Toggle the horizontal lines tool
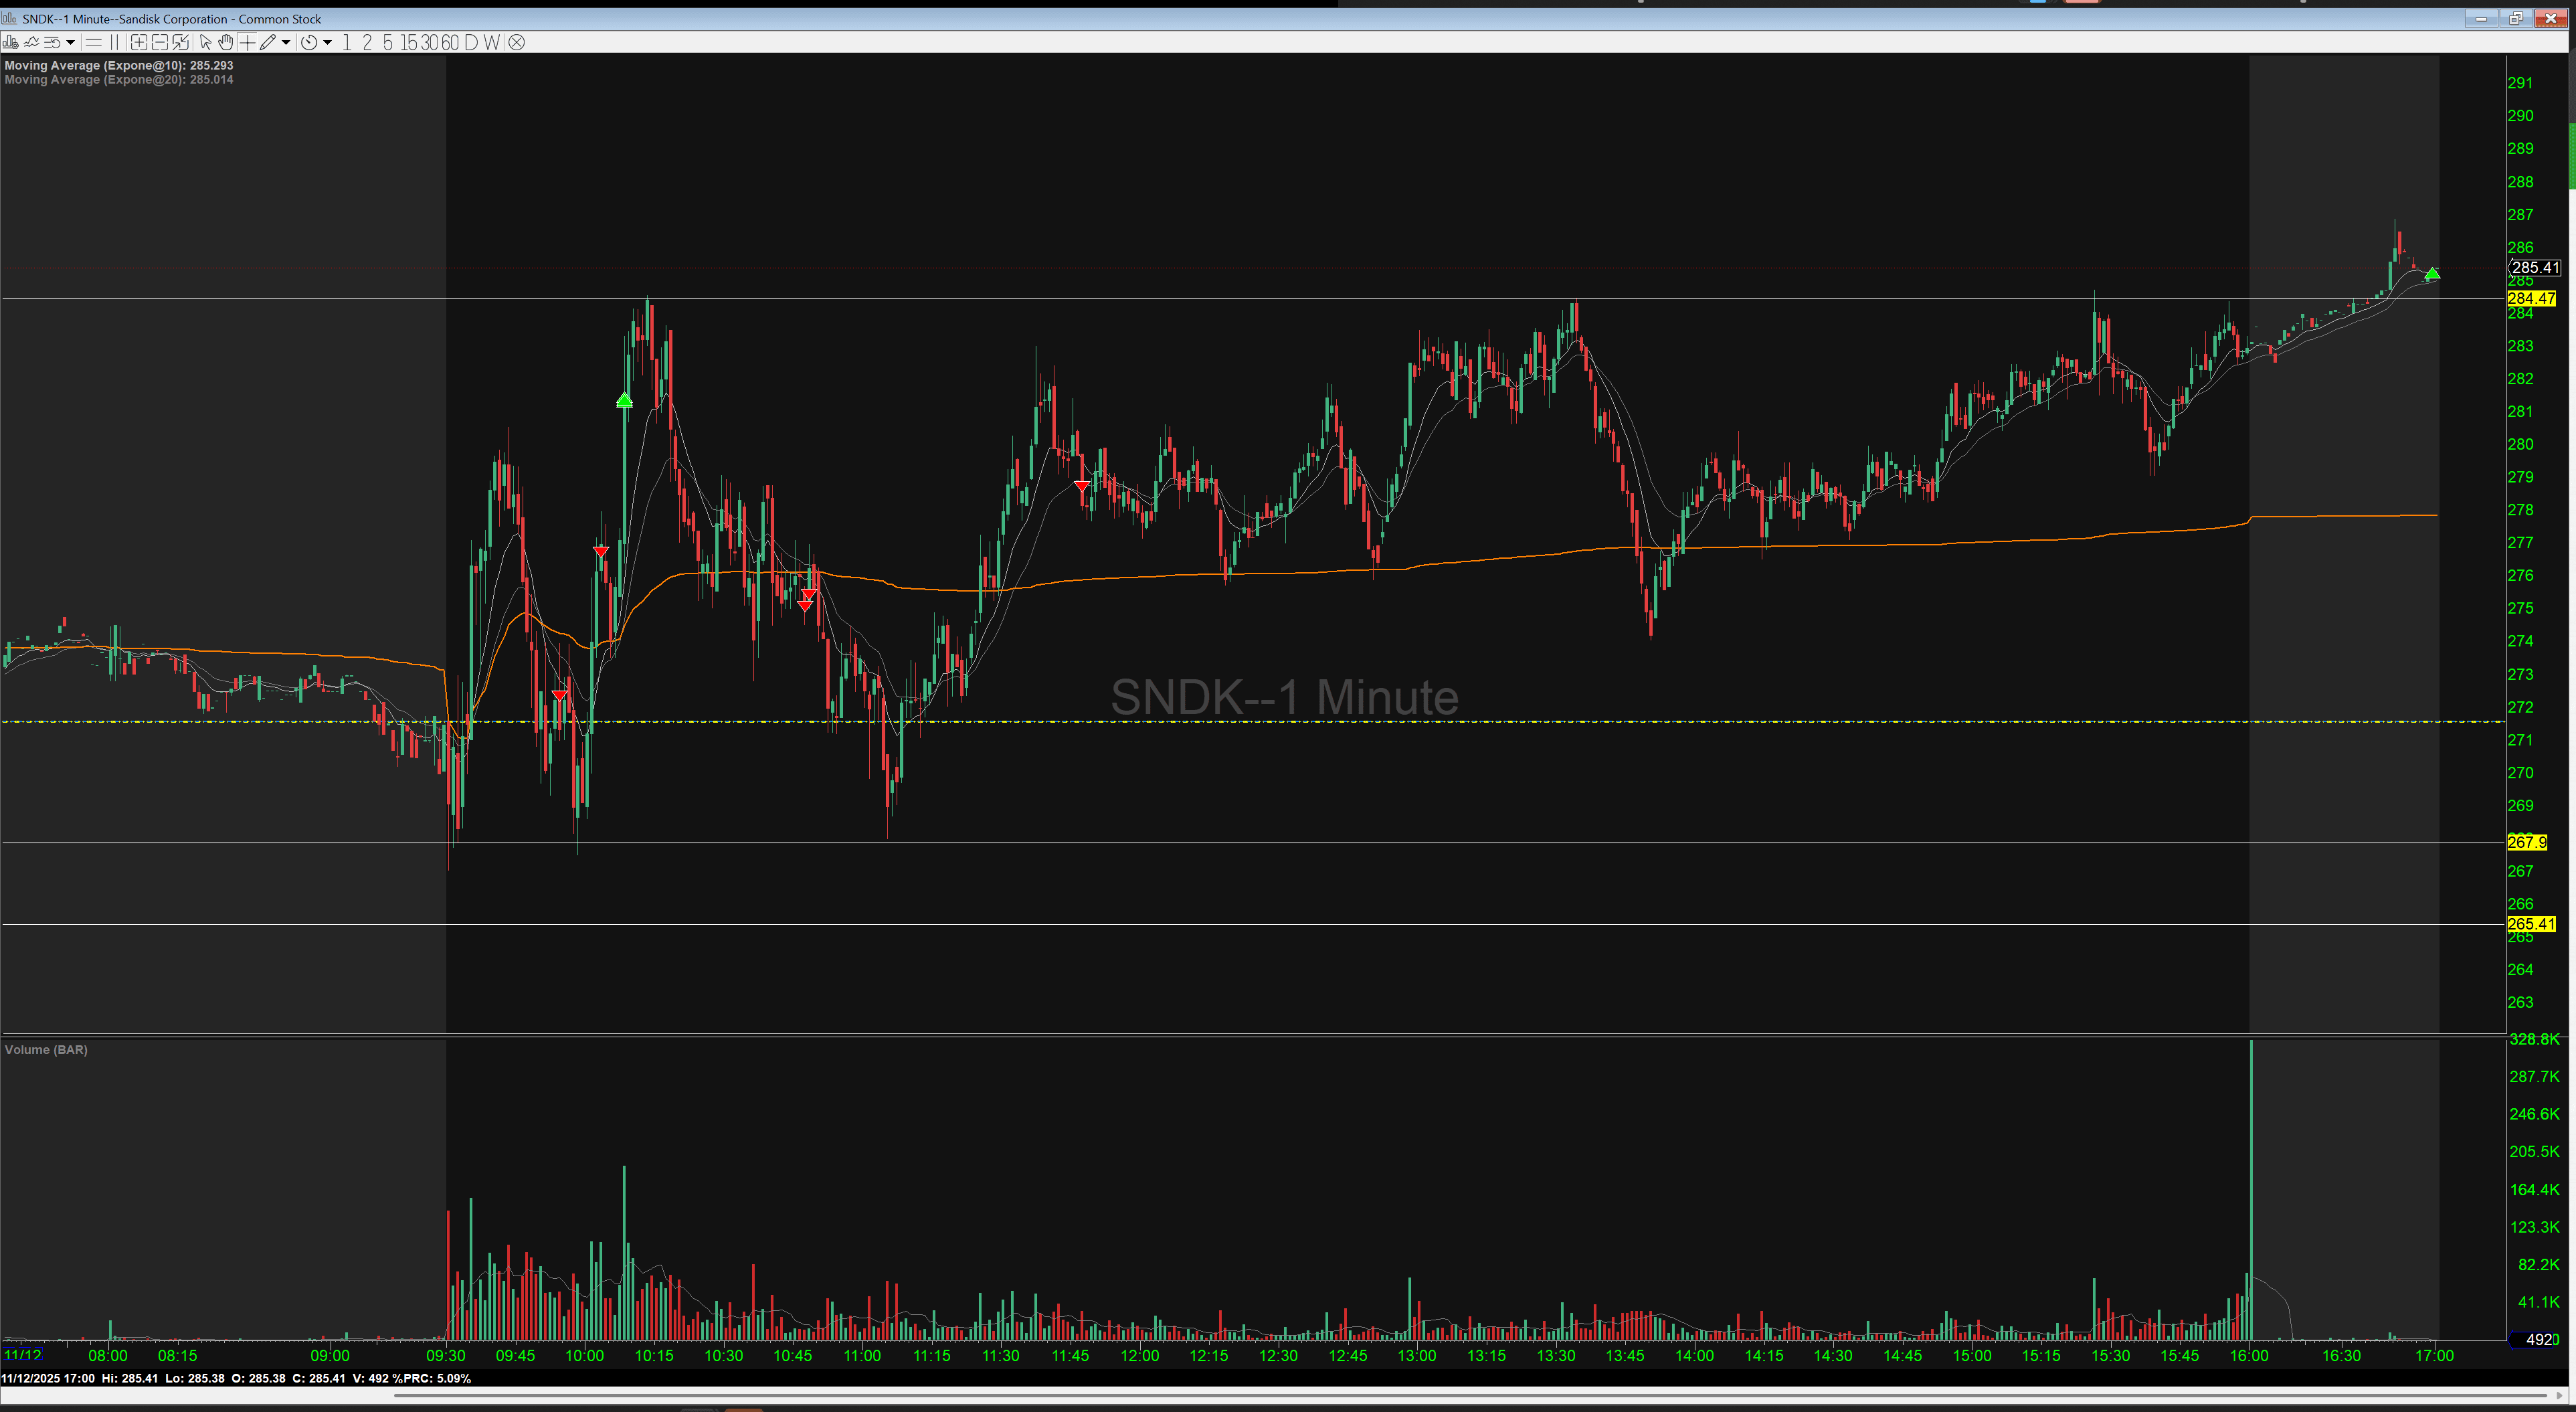 tap(94, 42)
